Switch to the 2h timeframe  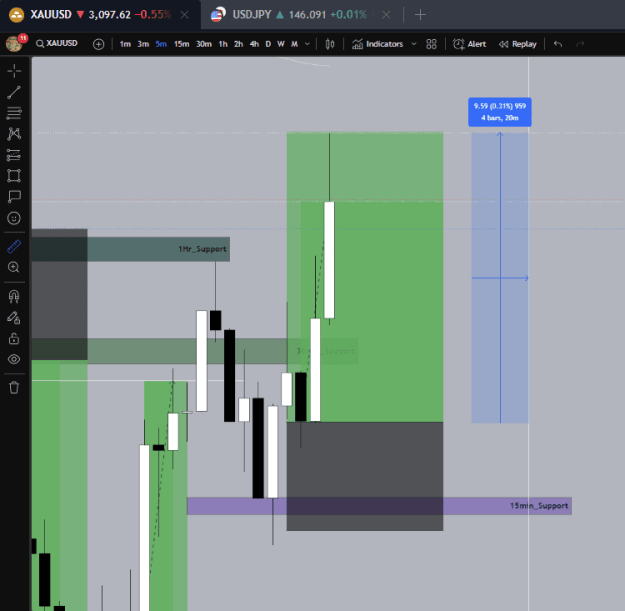tap(238, 44)
